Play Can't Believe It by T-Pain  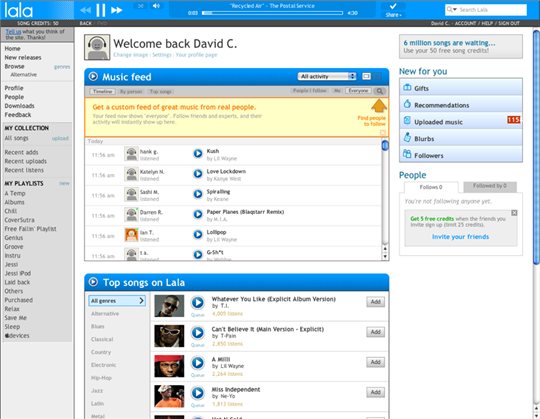point(198,333)
